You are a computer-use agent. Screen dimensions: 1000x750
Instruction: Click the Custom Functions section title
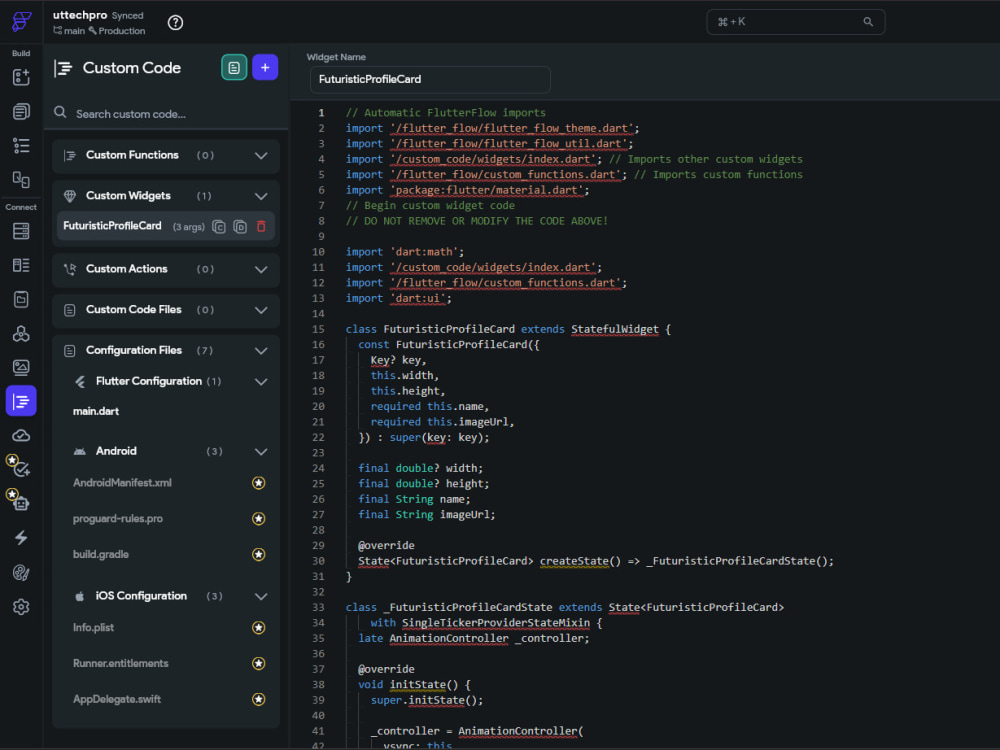pos(132,155)
